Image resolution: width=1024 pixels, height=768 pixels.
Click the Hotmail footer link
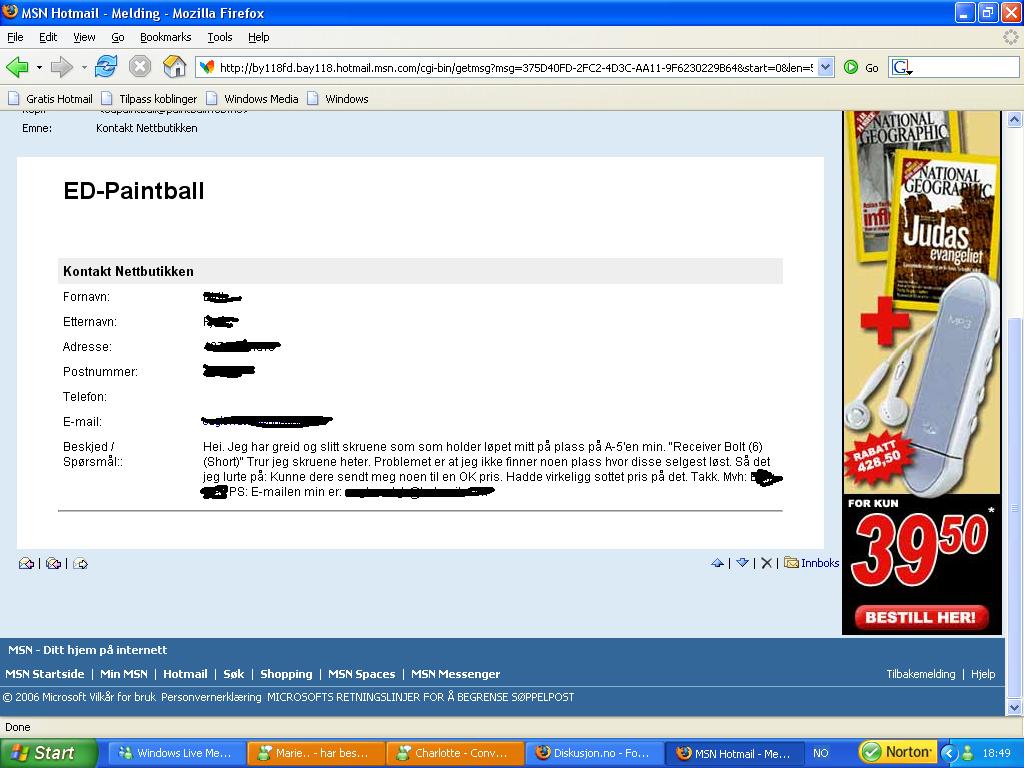[185, 674]
